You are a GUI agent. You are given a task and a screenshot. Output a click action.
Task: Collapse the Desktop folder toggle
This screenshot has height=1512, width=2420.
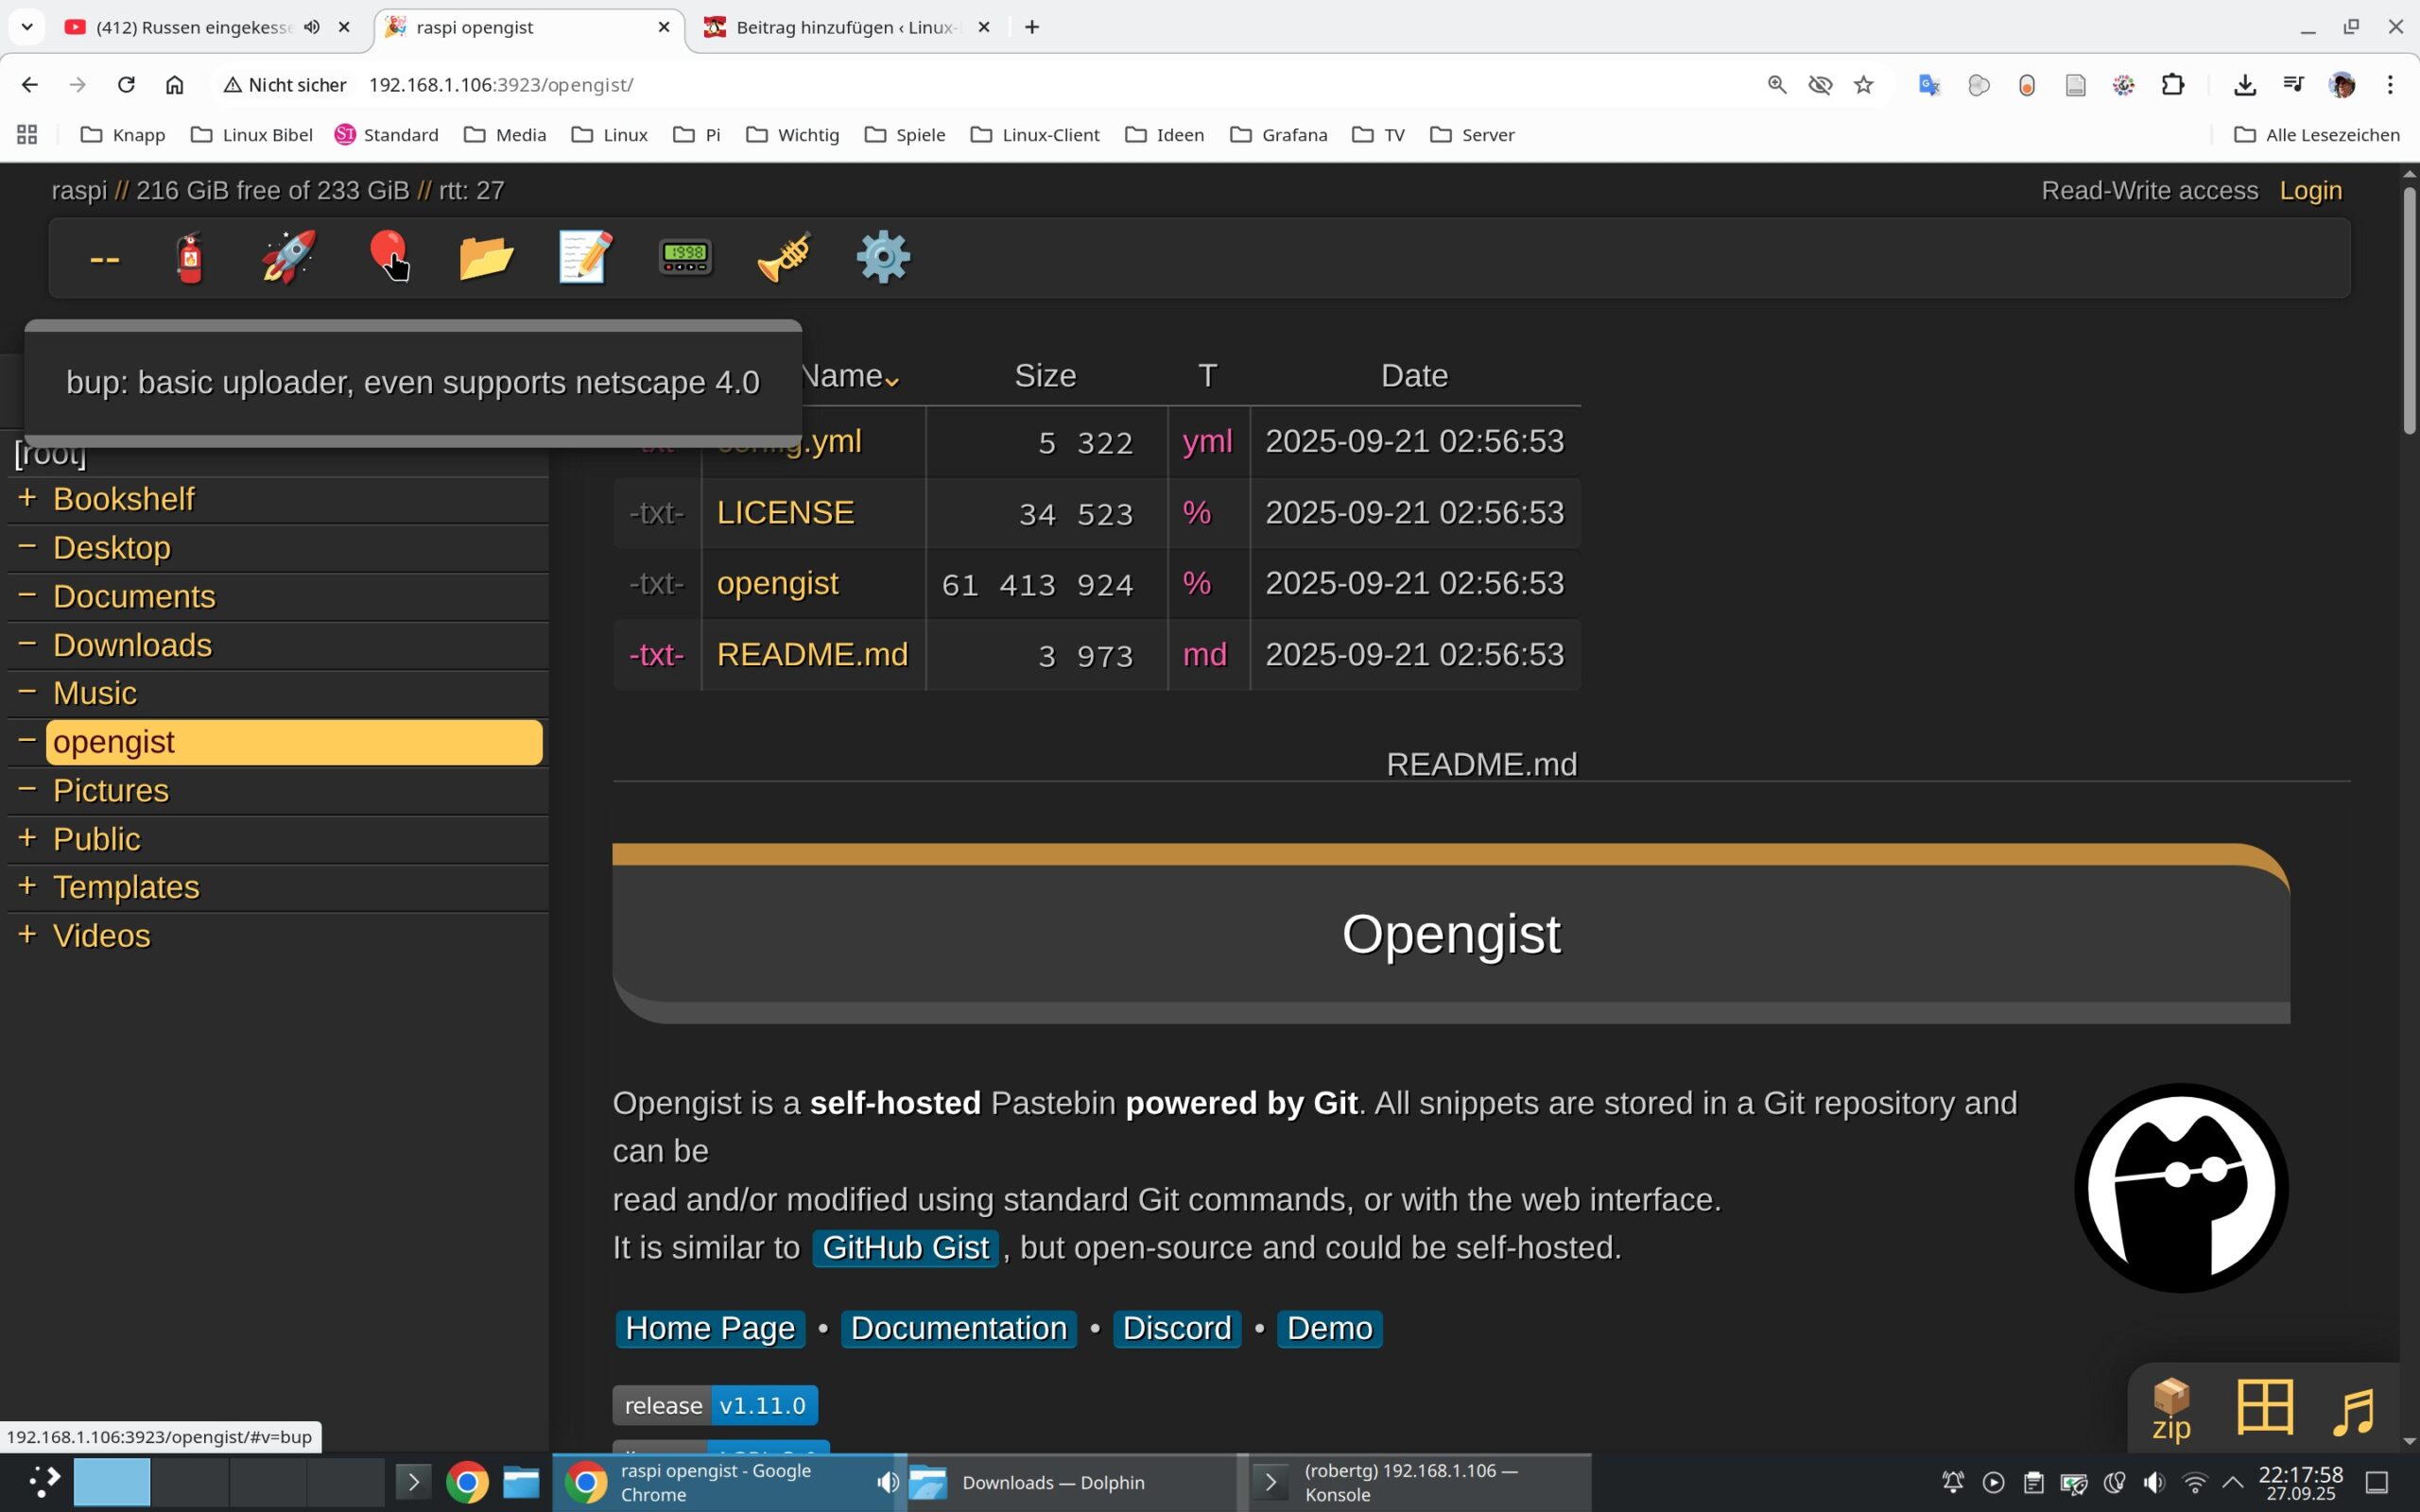[27, 546]
